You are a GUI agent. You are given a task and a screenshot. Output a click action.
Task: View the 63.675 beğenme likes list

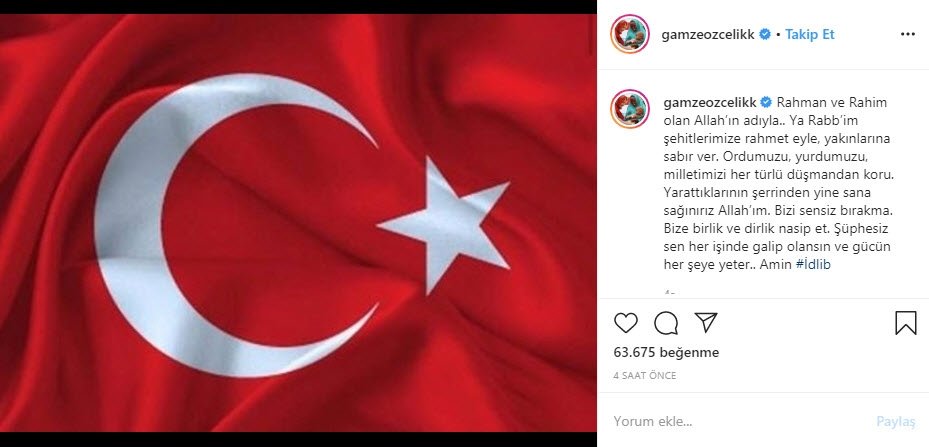coord(667,352)
